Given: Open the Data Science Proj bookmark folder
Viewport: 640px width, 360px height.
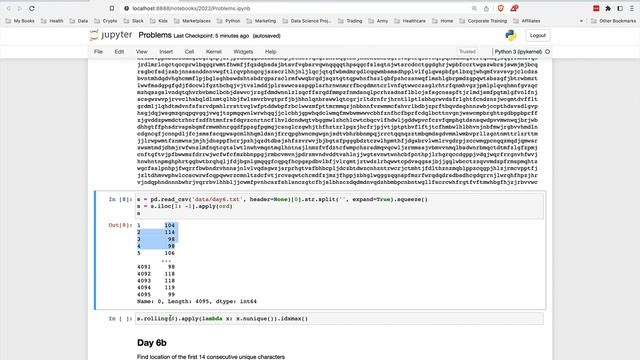Looking at the screenshot, I should click(307, 21).
